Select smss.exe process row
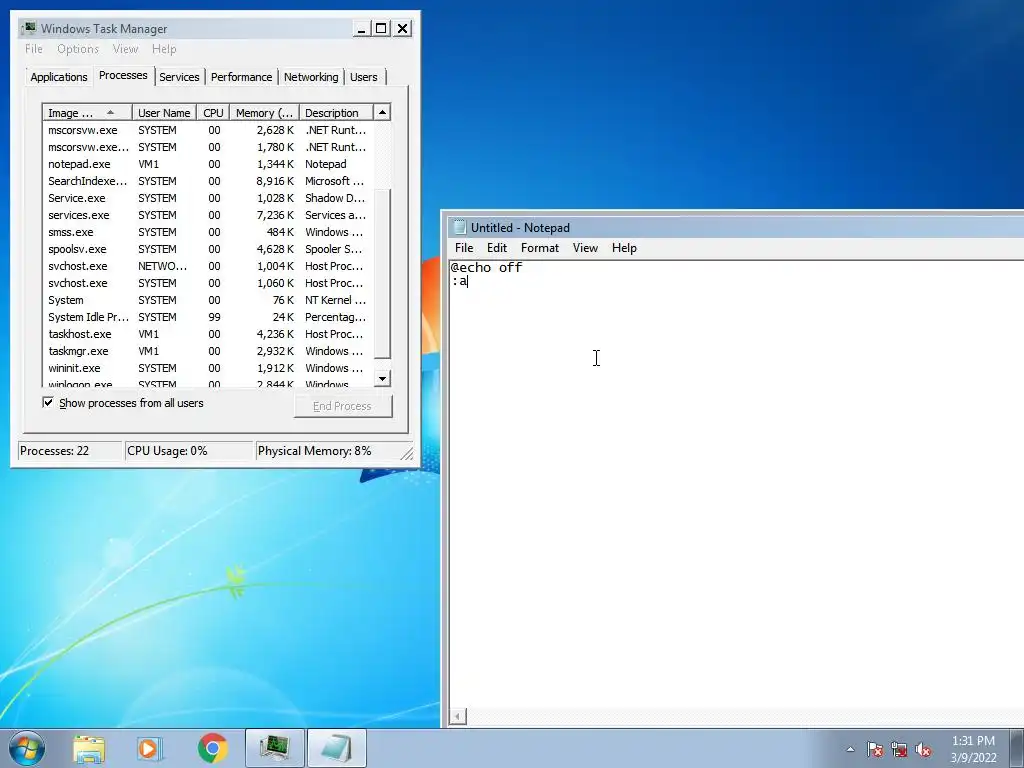The width and height of the screenshot is (1024, 768). point(208,232)
